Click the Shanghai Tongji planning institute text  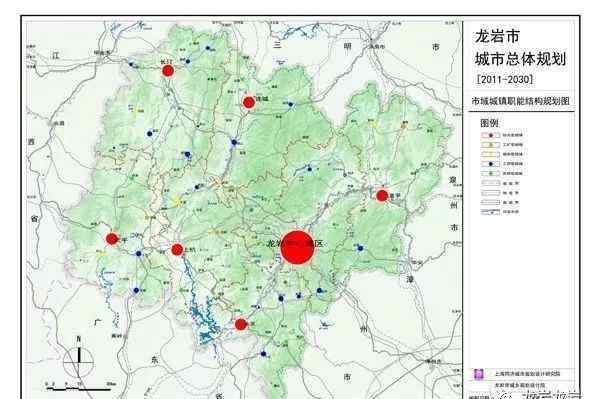(527, 373)
